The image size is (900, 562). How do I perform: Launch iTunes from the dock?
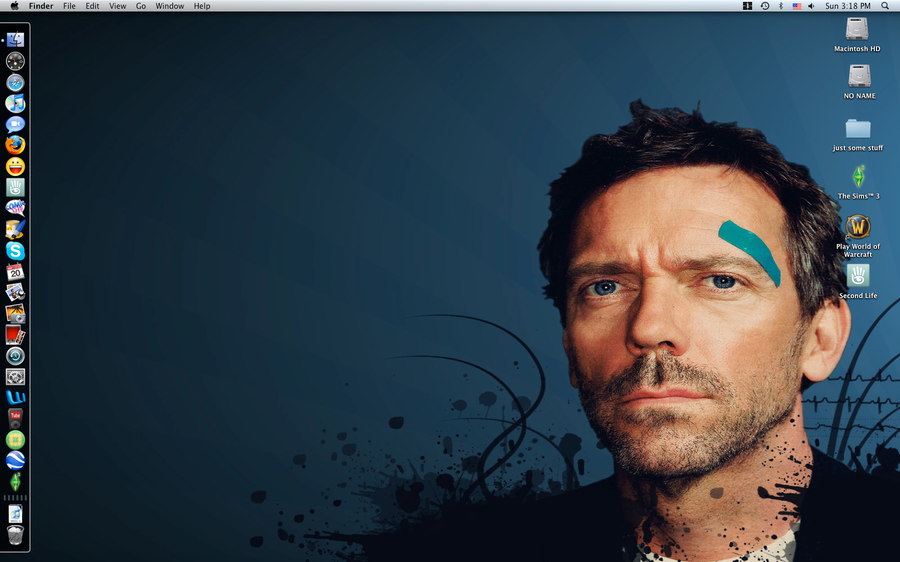pyautogui.click(x=15, y=103)
